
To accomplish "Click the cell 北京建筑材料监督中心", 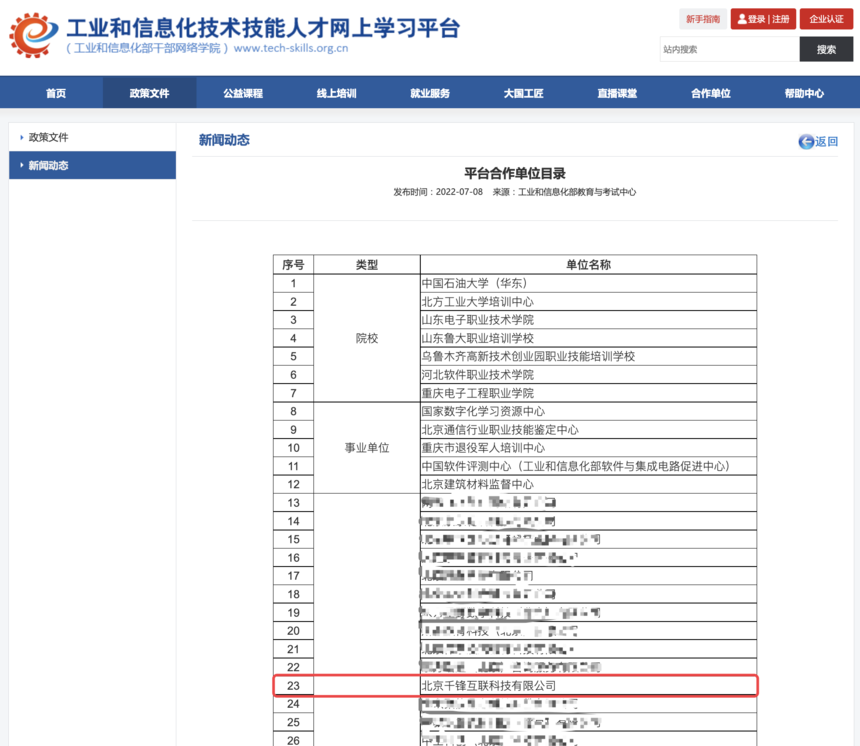I will click(589, 484).
